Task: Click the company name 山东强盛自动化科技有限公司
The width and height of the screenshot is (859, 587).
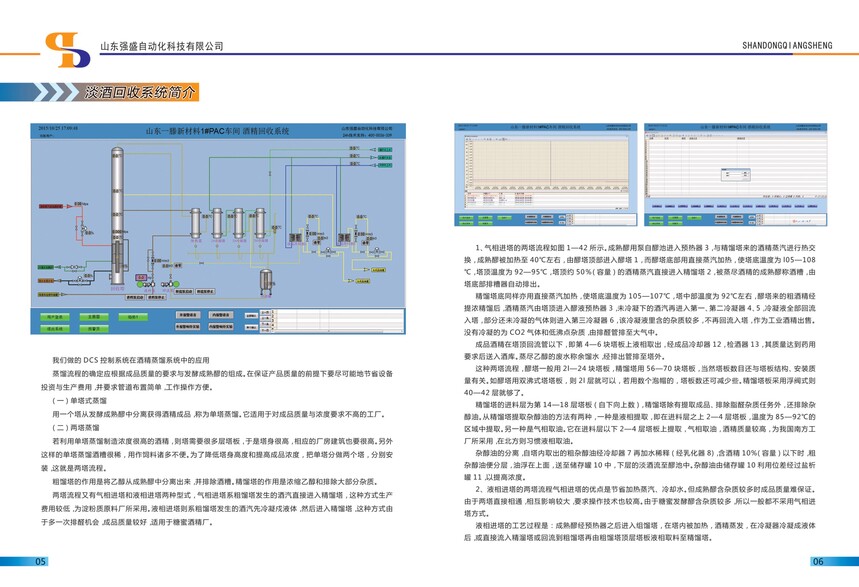Action: coord(162,47)
